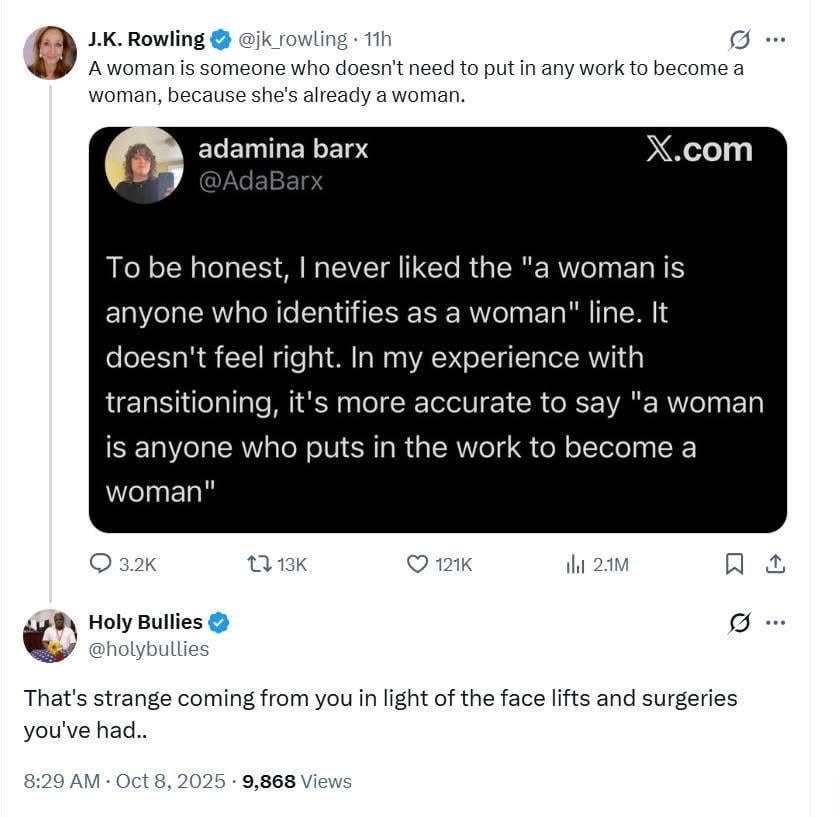
Task: Click the Grok icon on Rowling's post
Action: pos(739,40)
